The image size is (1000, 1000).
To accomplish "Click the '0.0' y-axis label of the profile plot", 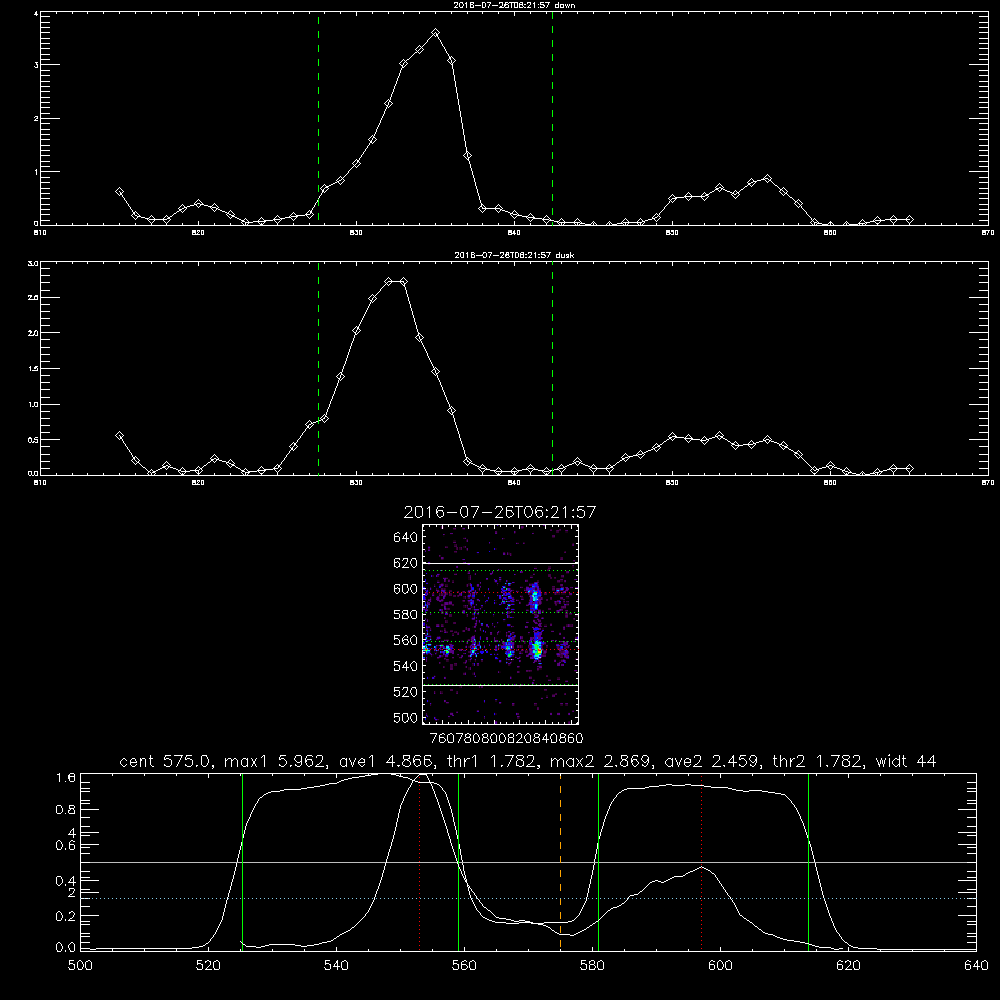I will (x=66, y=948).
